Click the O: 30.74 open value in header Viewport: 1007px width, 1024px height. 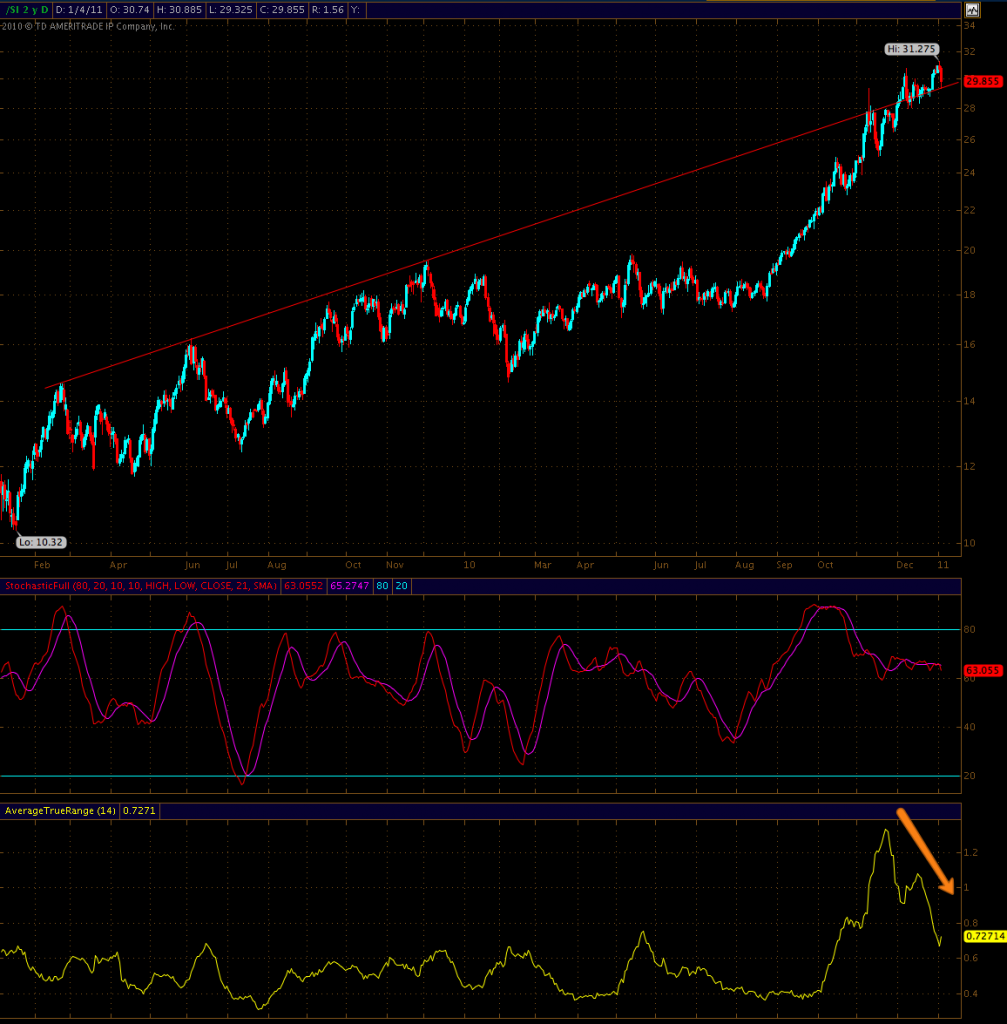(131, 10)
